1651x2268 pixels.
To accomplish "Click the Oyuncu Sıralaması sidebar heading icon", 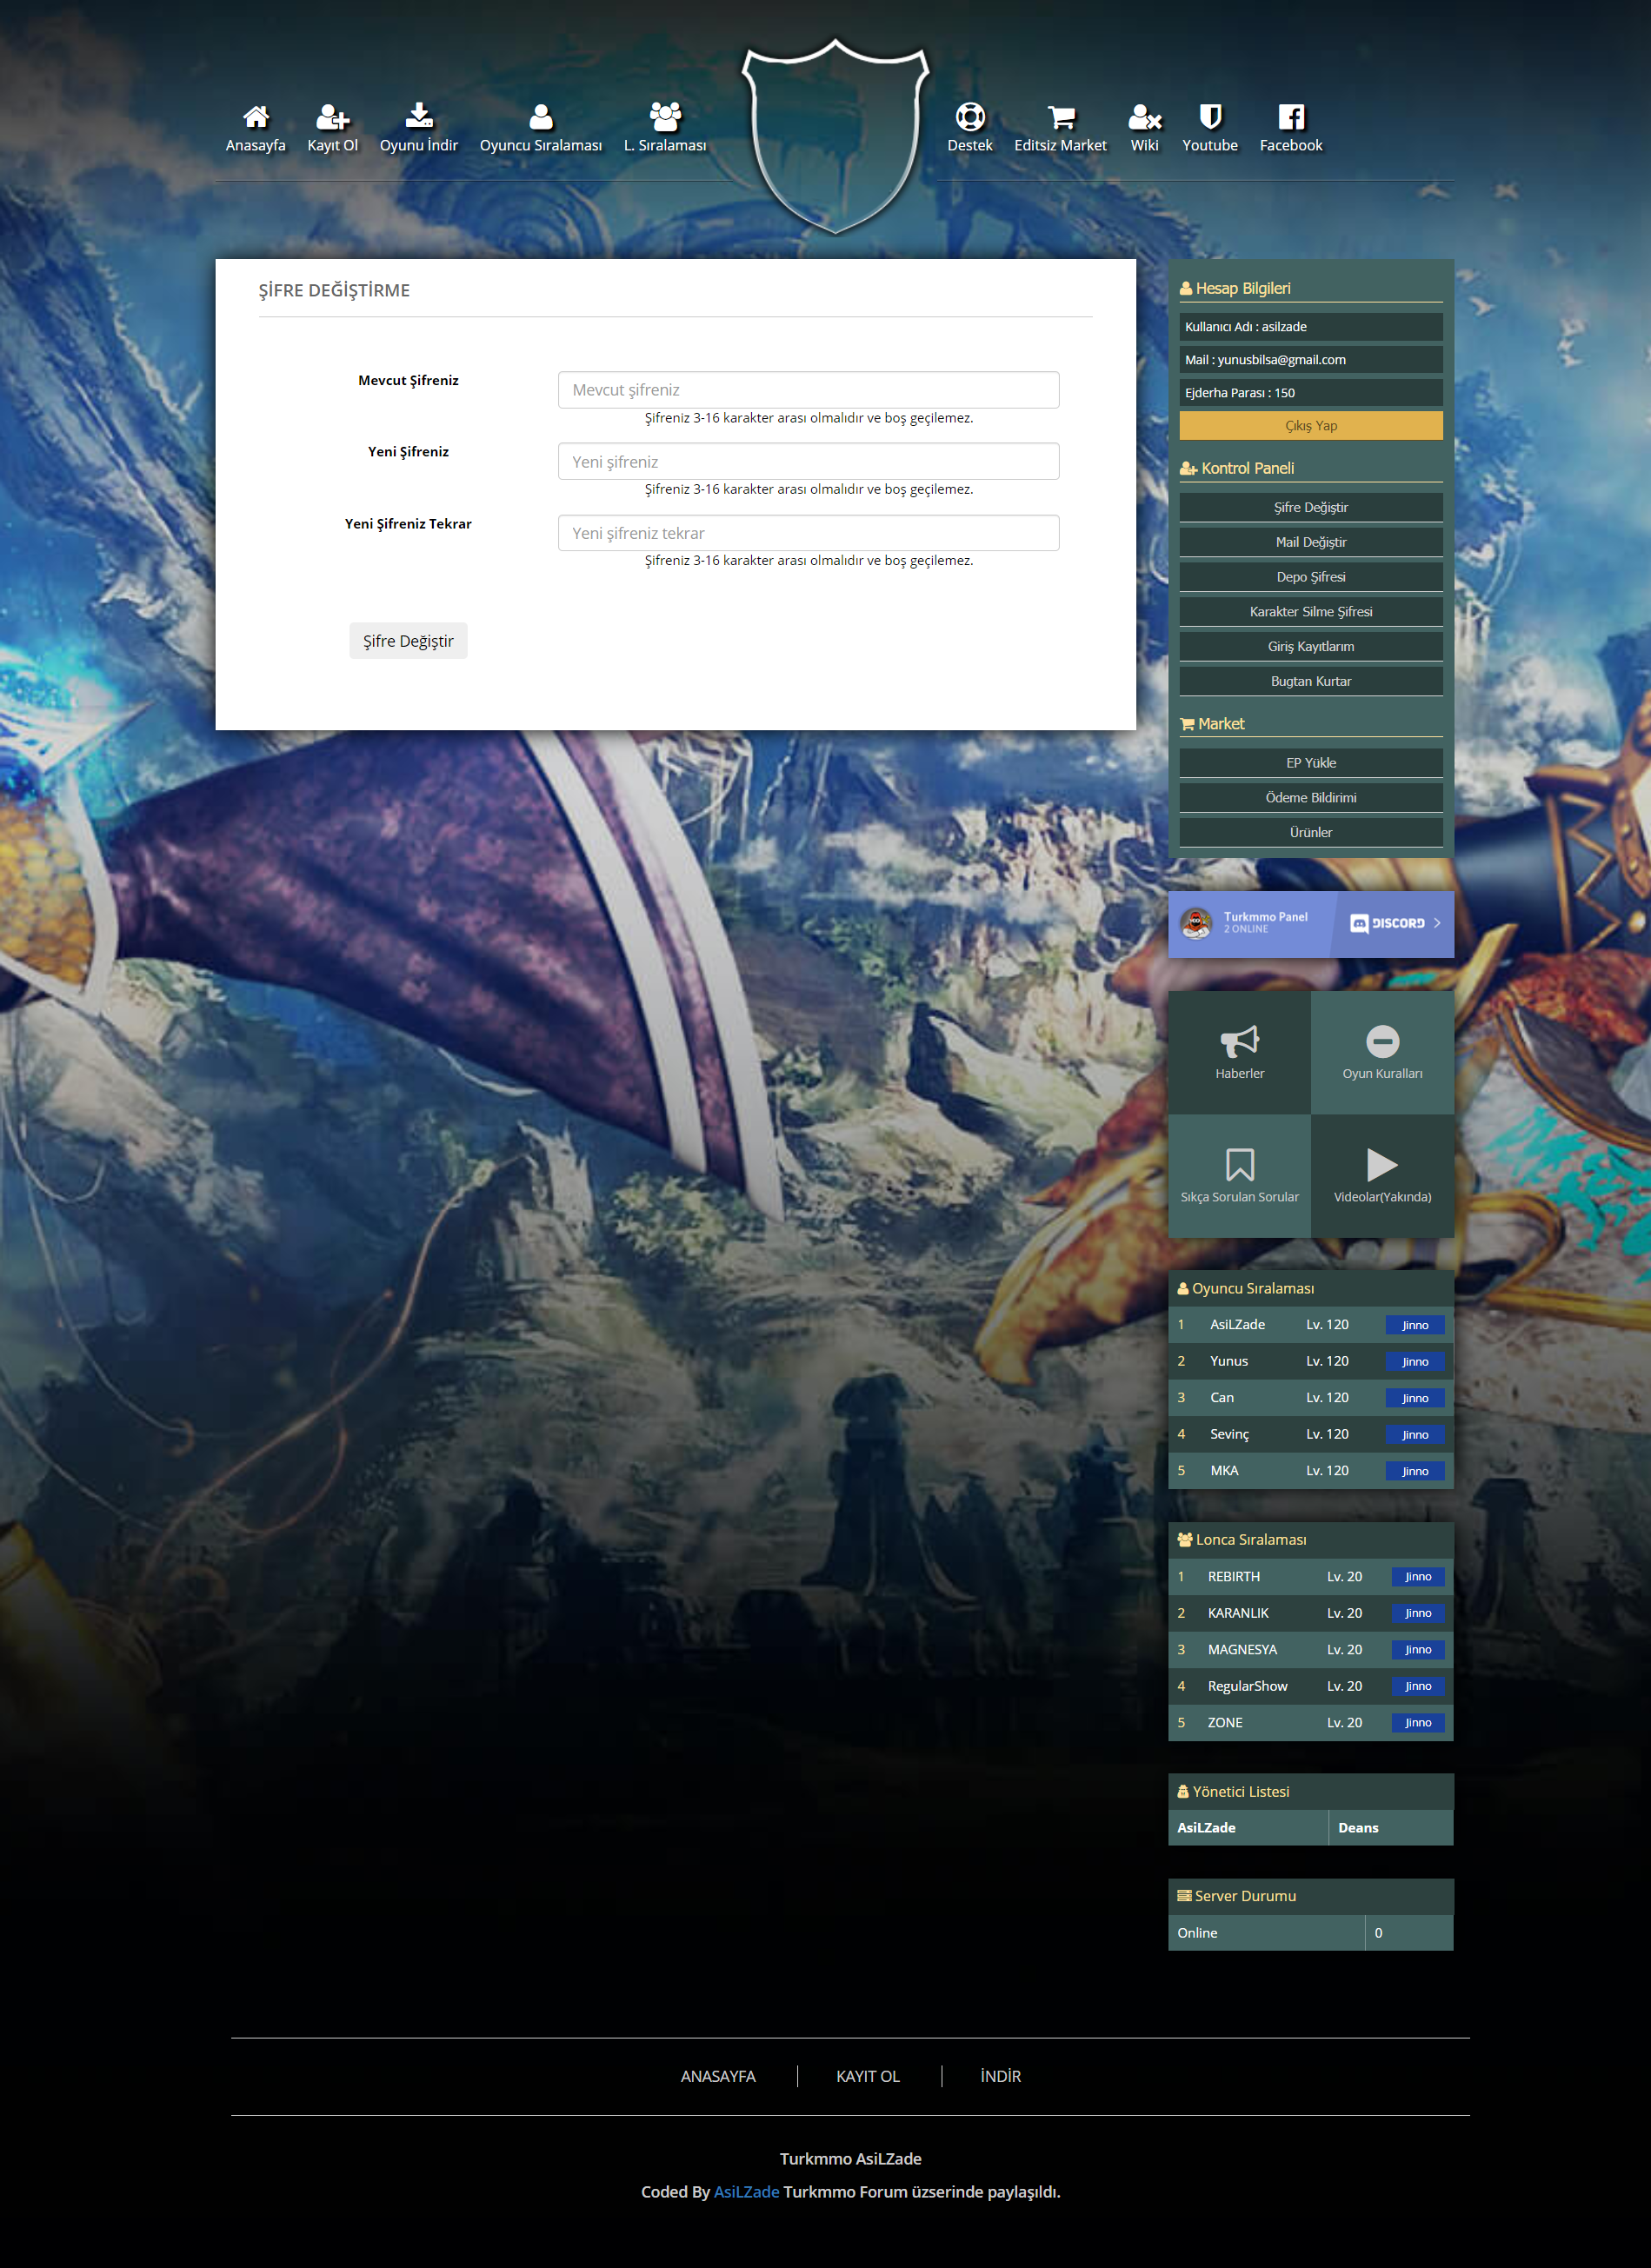I will [1183, 1289].
